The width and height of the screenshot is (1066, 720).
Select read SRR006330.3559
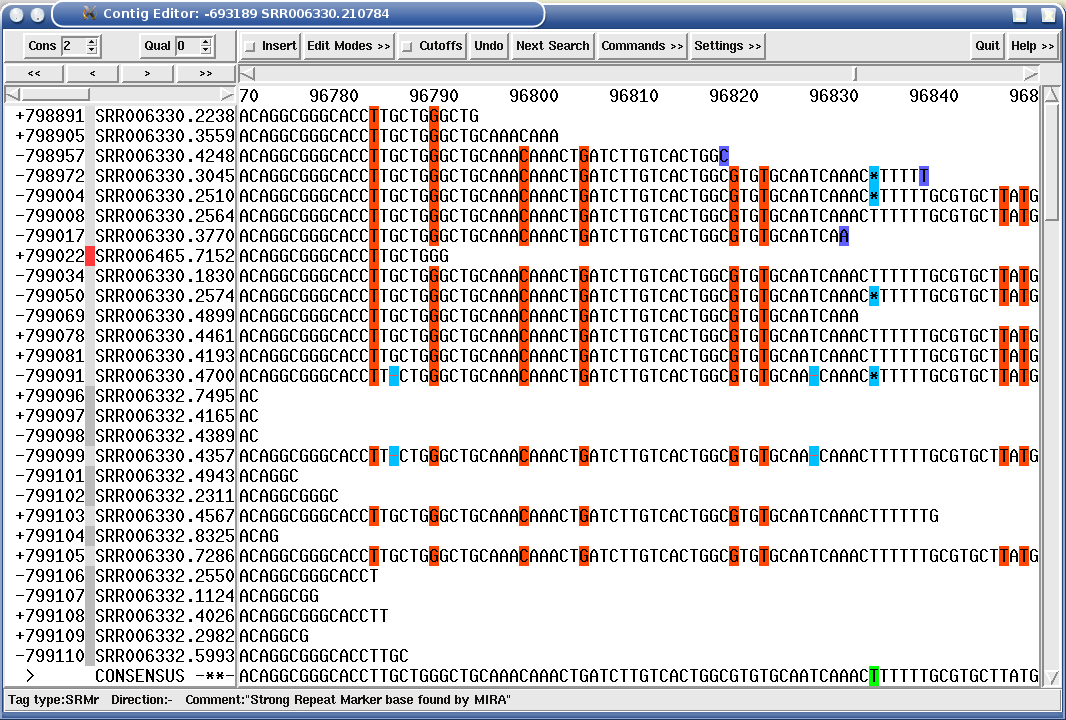[165, 136]
